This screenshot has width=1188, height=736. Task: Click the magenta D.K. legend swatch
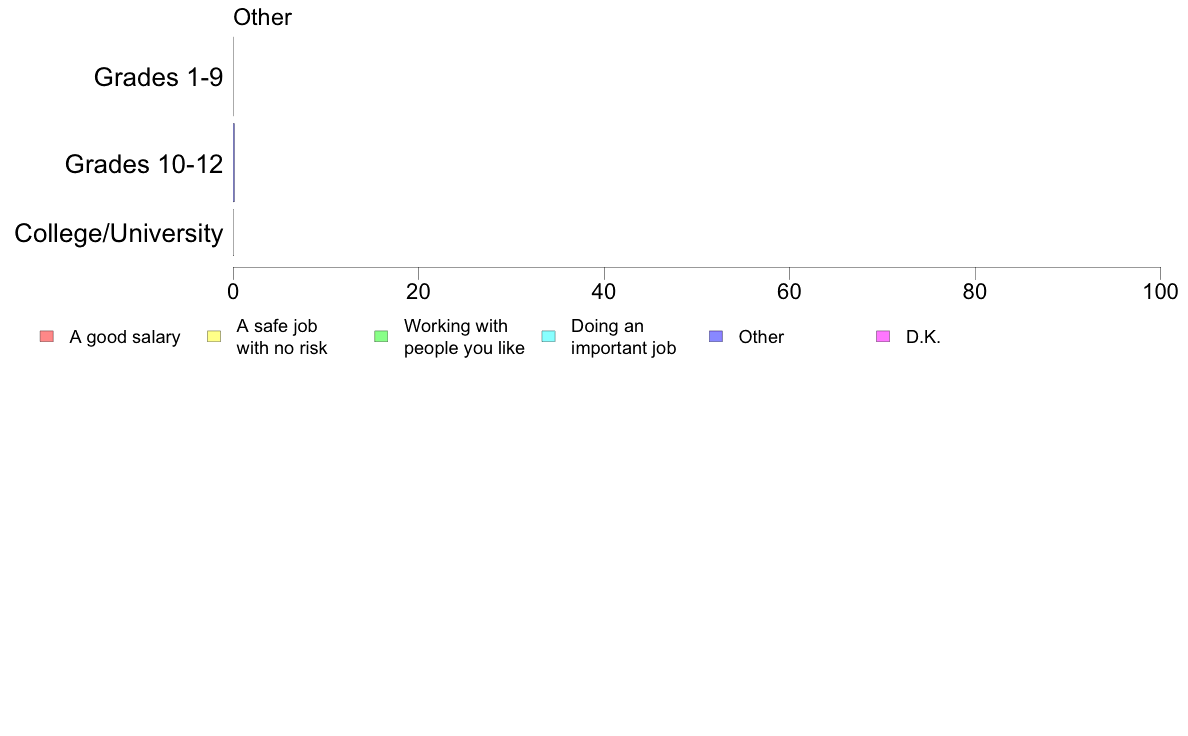883,337
